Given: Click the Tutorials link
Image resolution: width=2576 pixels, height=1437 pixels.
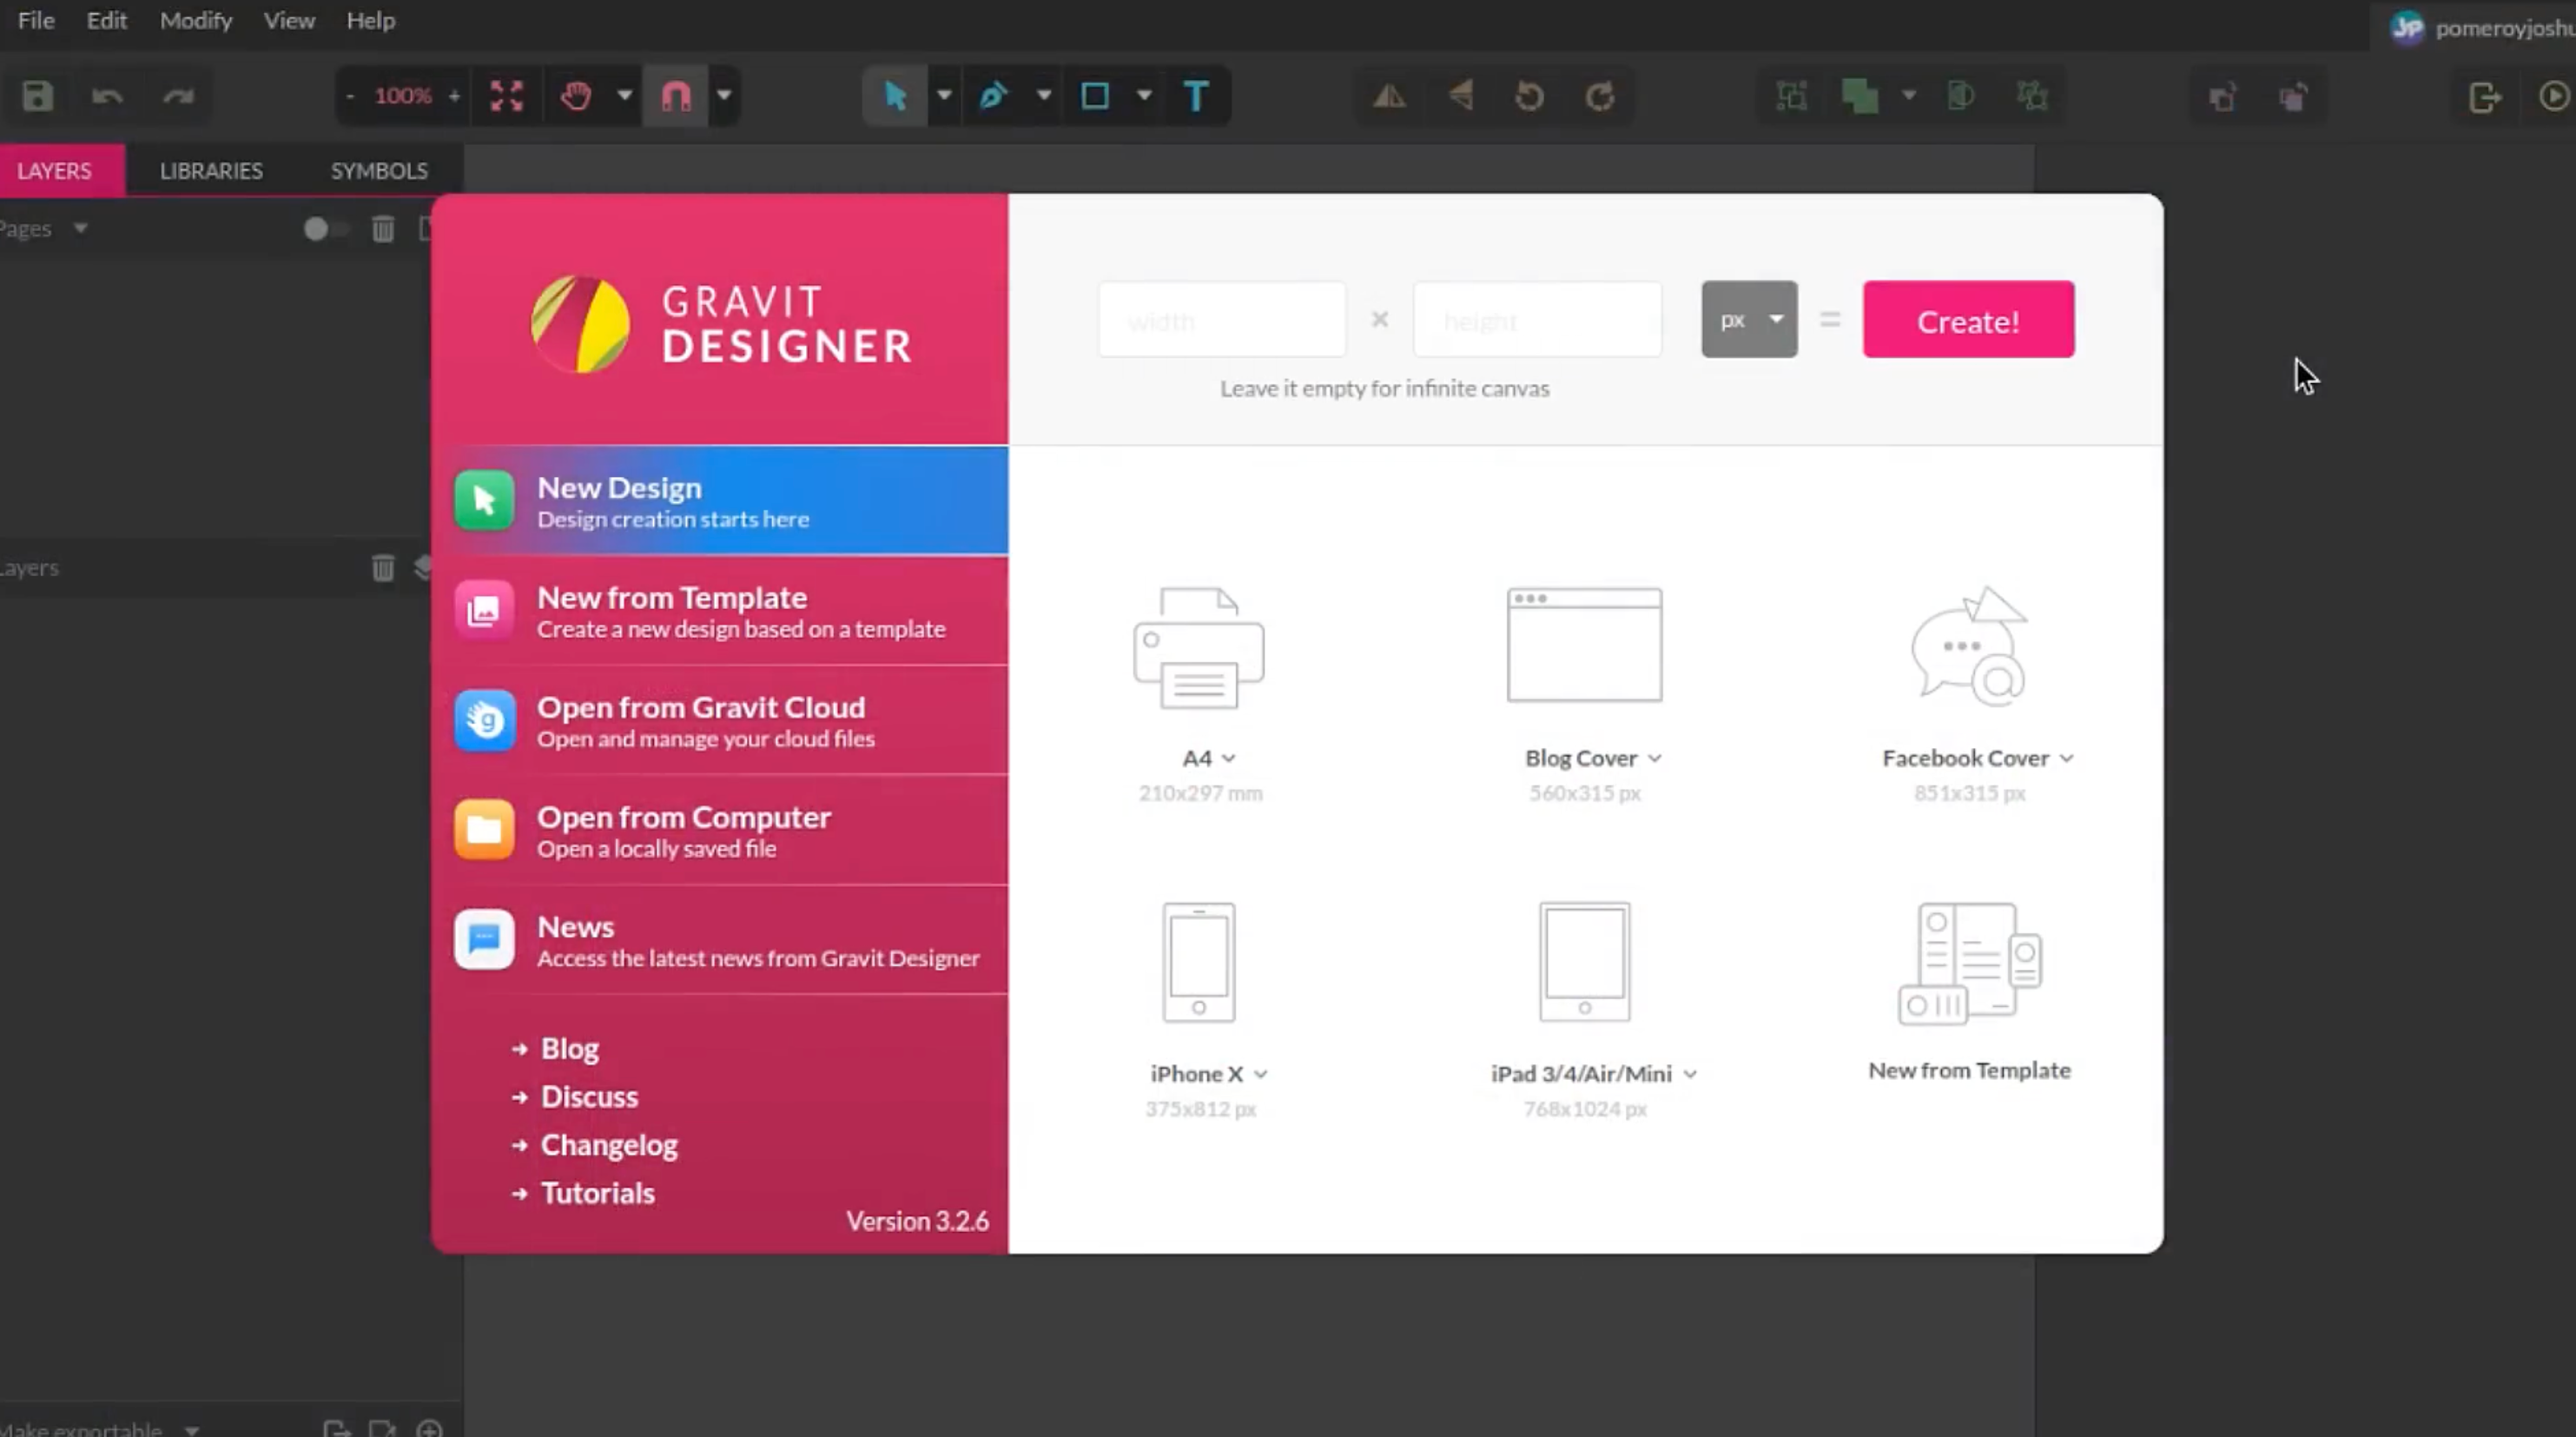Looking at the screenshot, I should tap(598, 1191).
